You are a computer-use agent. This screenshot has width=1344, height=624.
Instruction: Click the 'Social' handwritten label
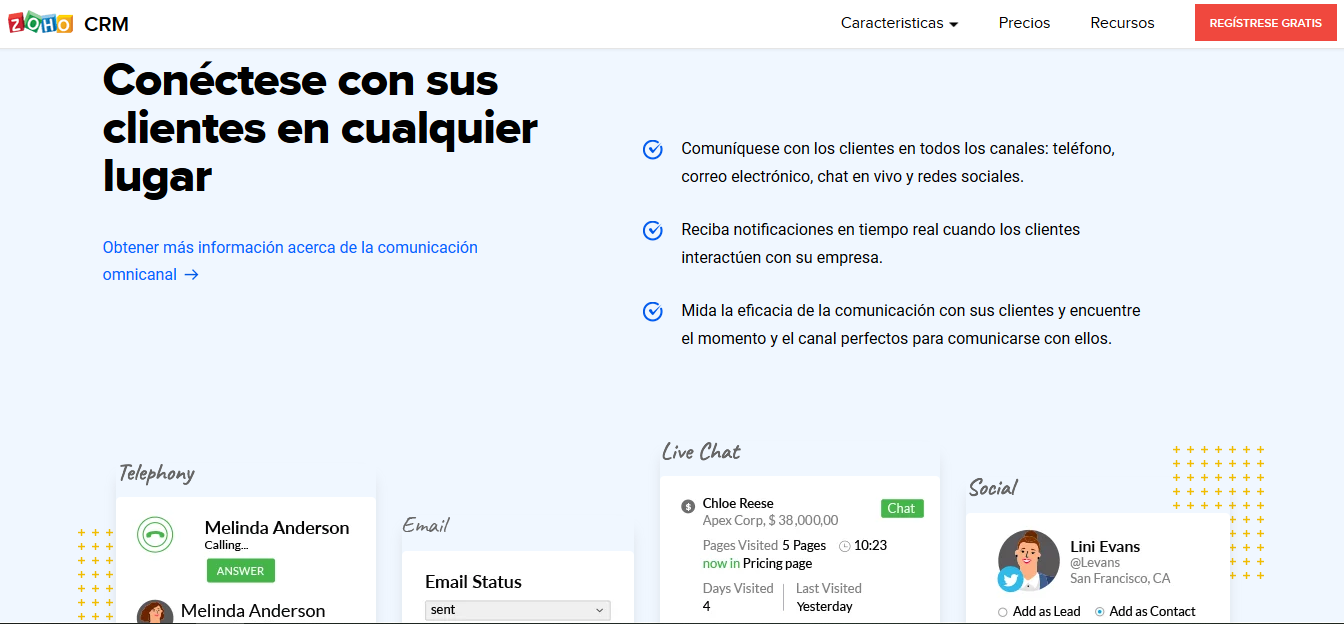[x=993, y=488]
